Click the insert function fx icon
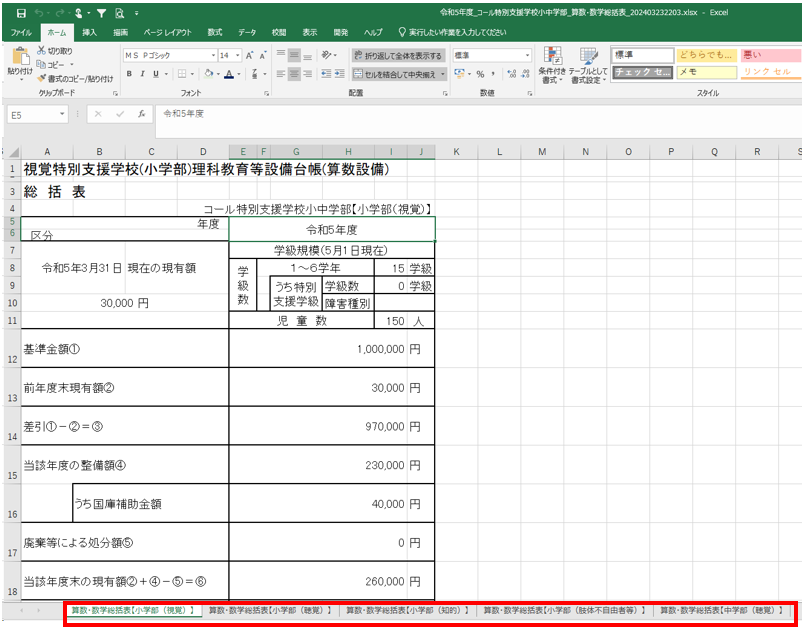 coord(142,114)
